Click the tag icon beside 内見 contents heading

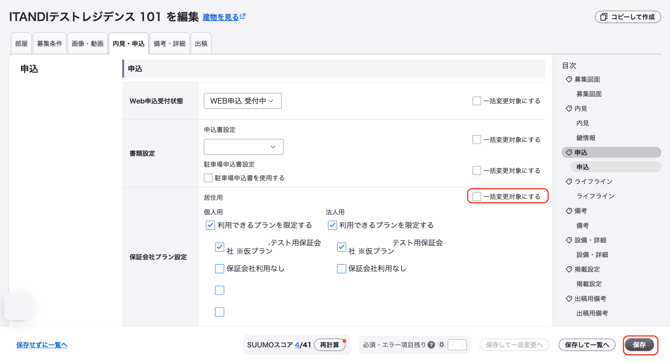coord(569,108)
